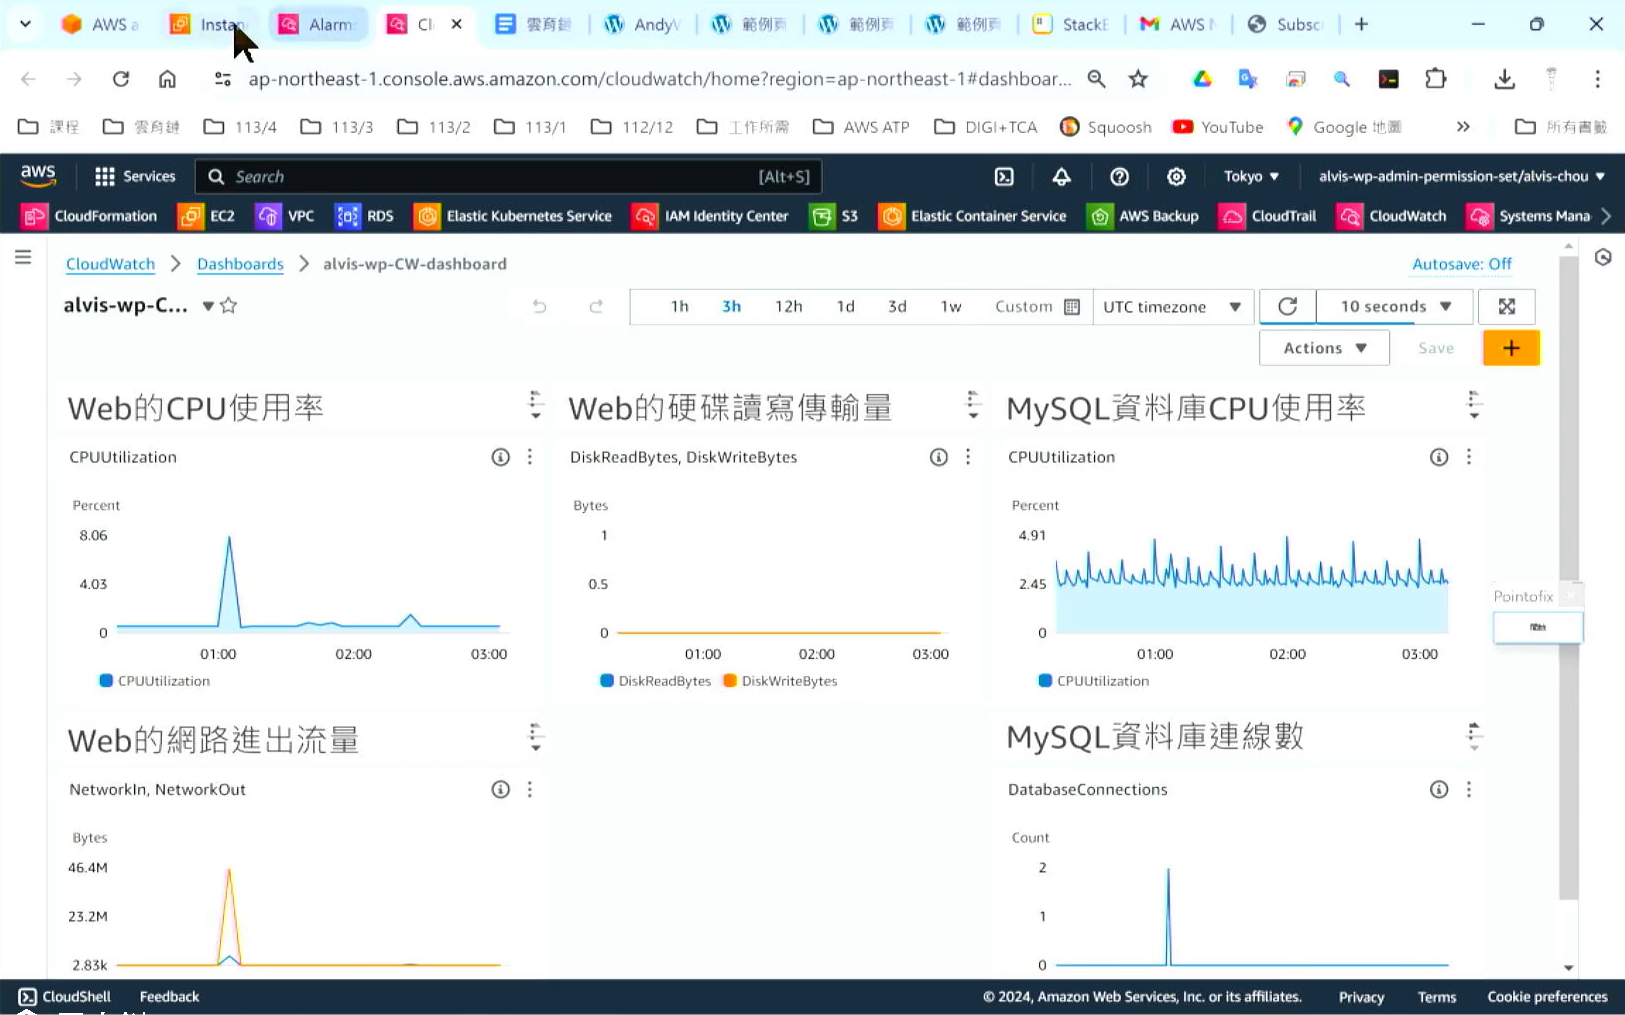
Task: Open the 10 seconds refresh interval dropdown
Action: [x=1394, y=307]
